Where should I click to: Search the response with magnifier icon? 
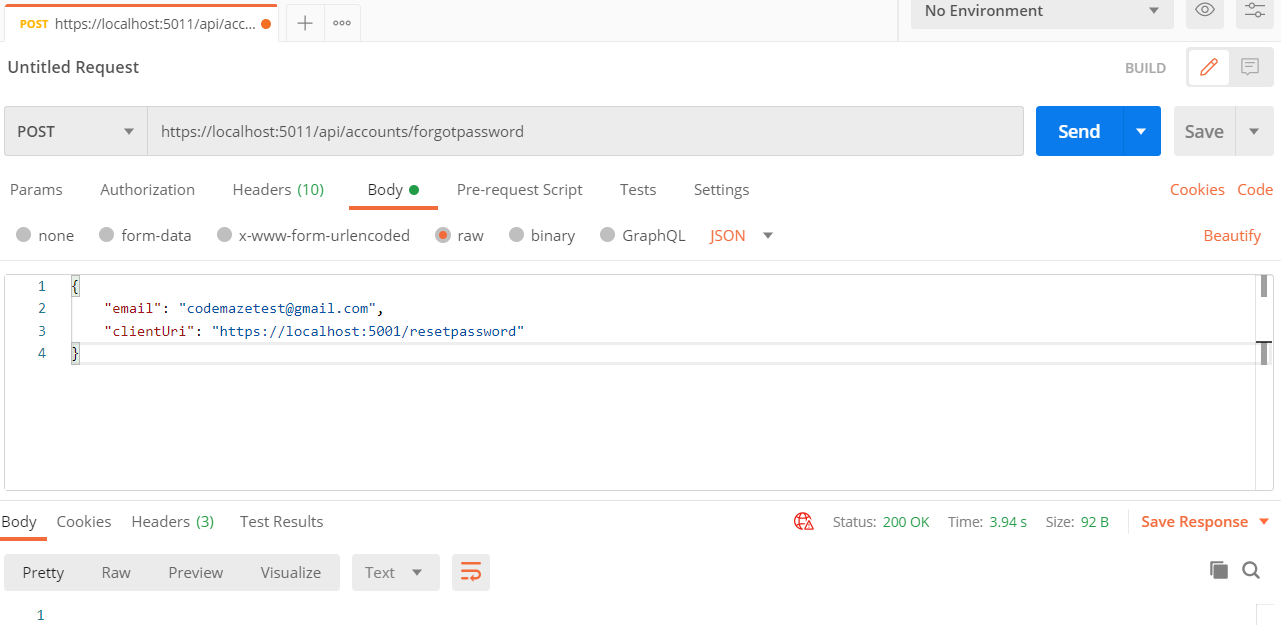click(x=1251, y=570)
